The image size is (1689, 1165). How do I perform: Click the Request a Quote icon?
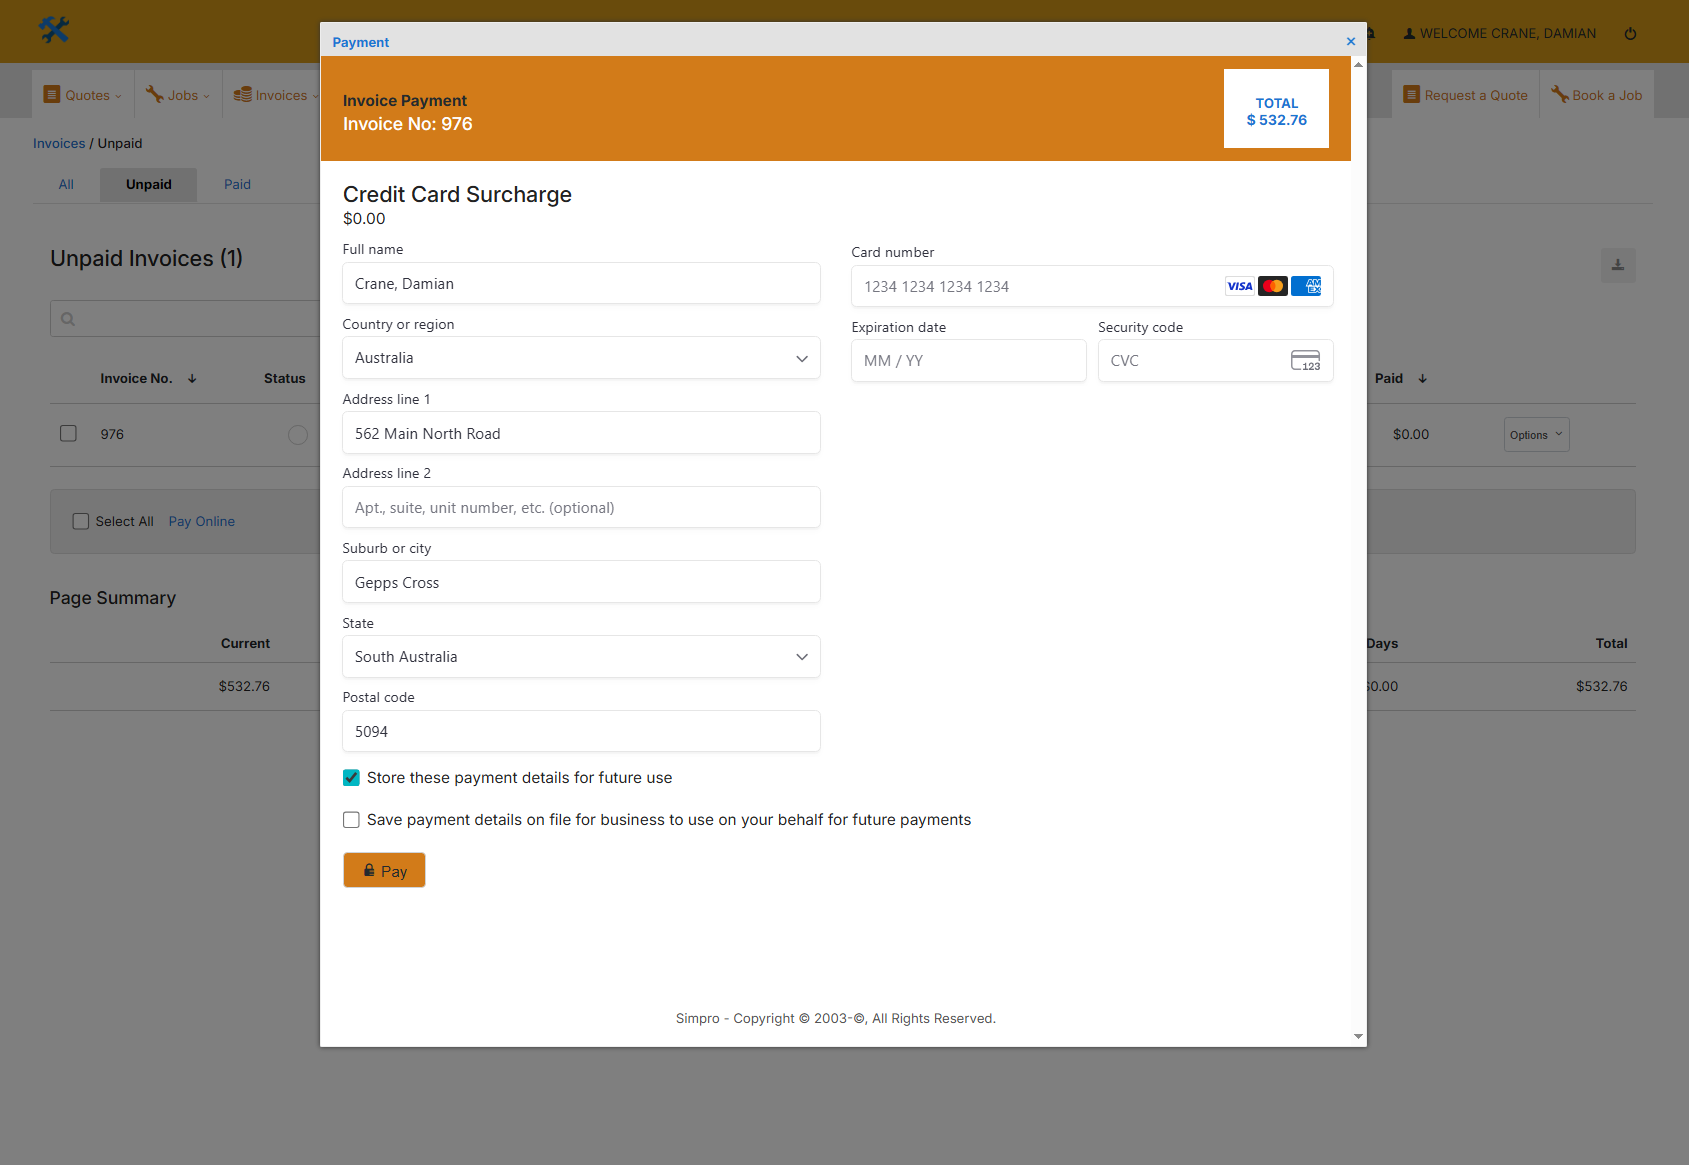(1411, 95)
